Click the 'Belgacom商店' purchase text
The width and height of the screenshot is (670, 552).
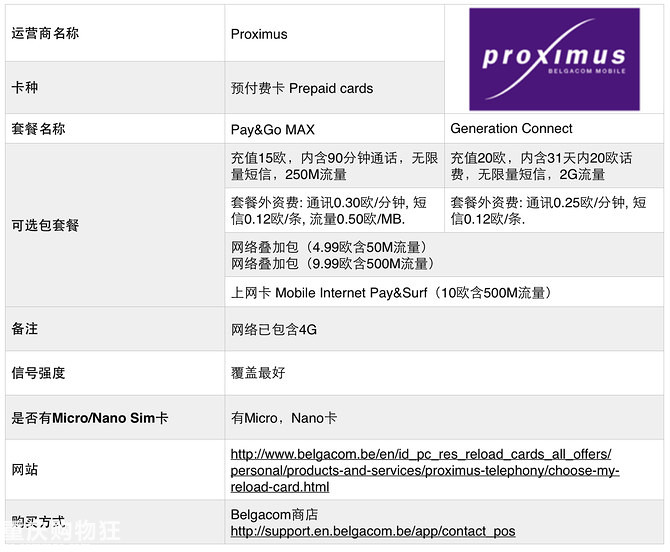274,514
